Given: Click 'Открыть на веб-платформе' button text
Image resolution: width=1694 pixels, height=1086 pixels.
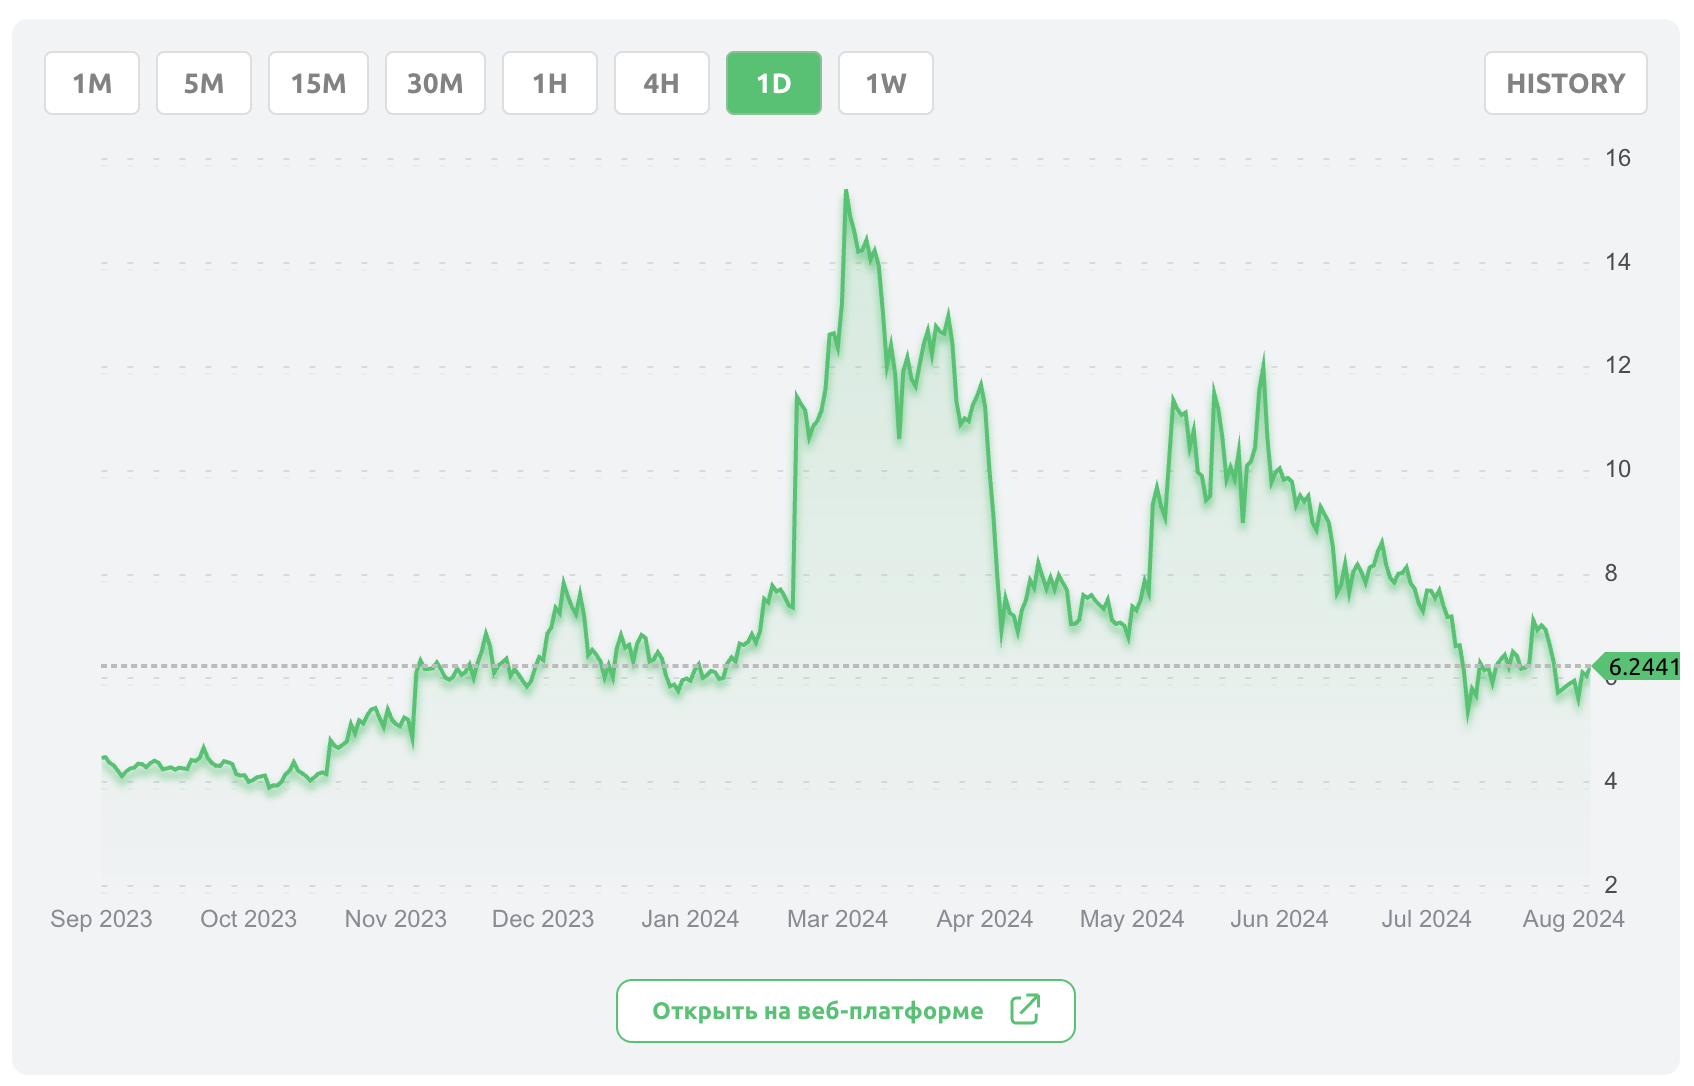Looking at the screenshot, I should 817,1011.
